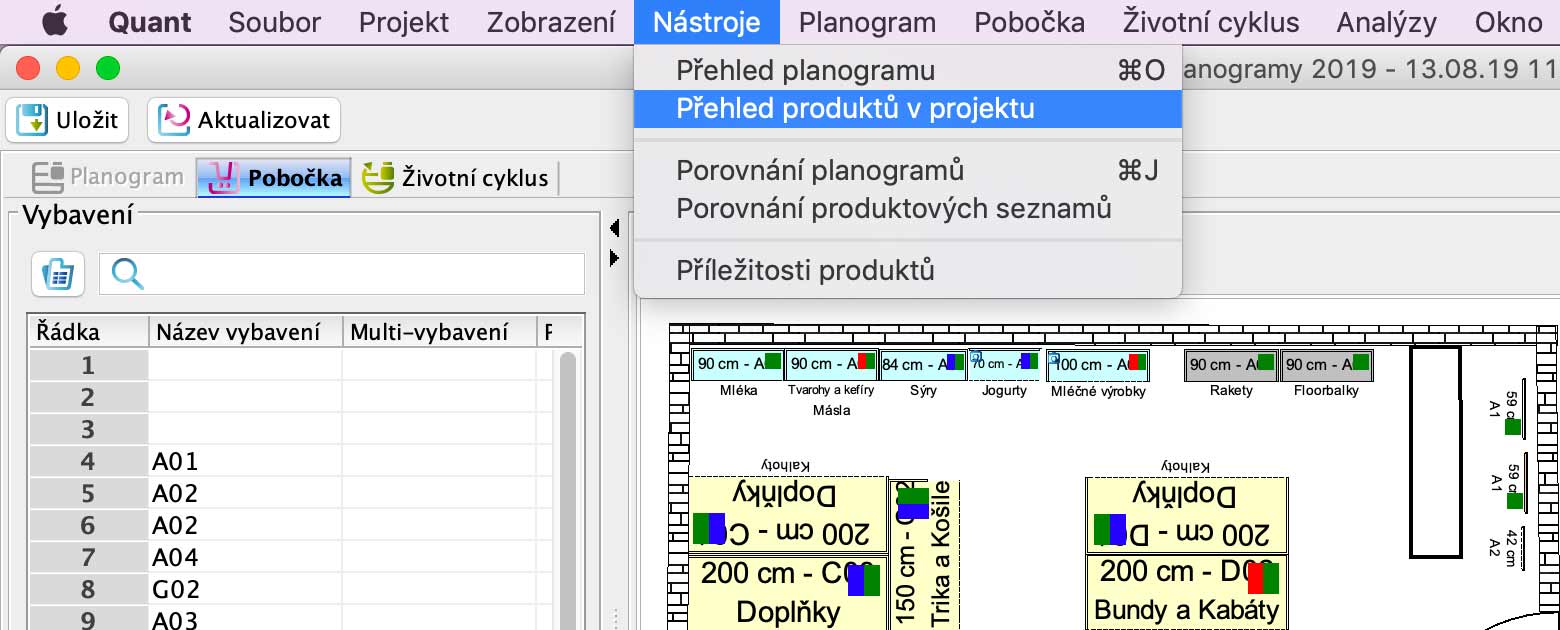This screenshot has height=630, width=1560.
Task: Open the Analýzy menu
Action: click(1386, 22)
